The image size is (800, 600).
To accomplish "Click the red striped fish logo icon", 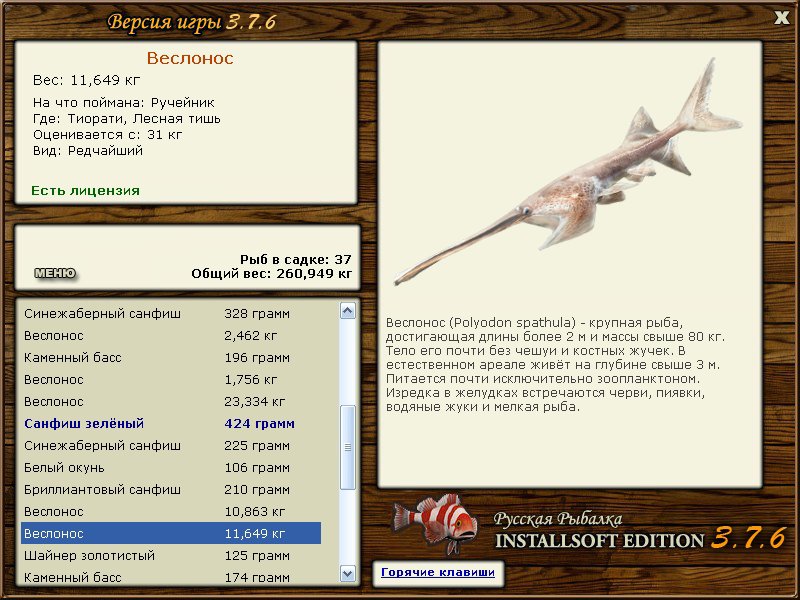I will coord(435,524).
